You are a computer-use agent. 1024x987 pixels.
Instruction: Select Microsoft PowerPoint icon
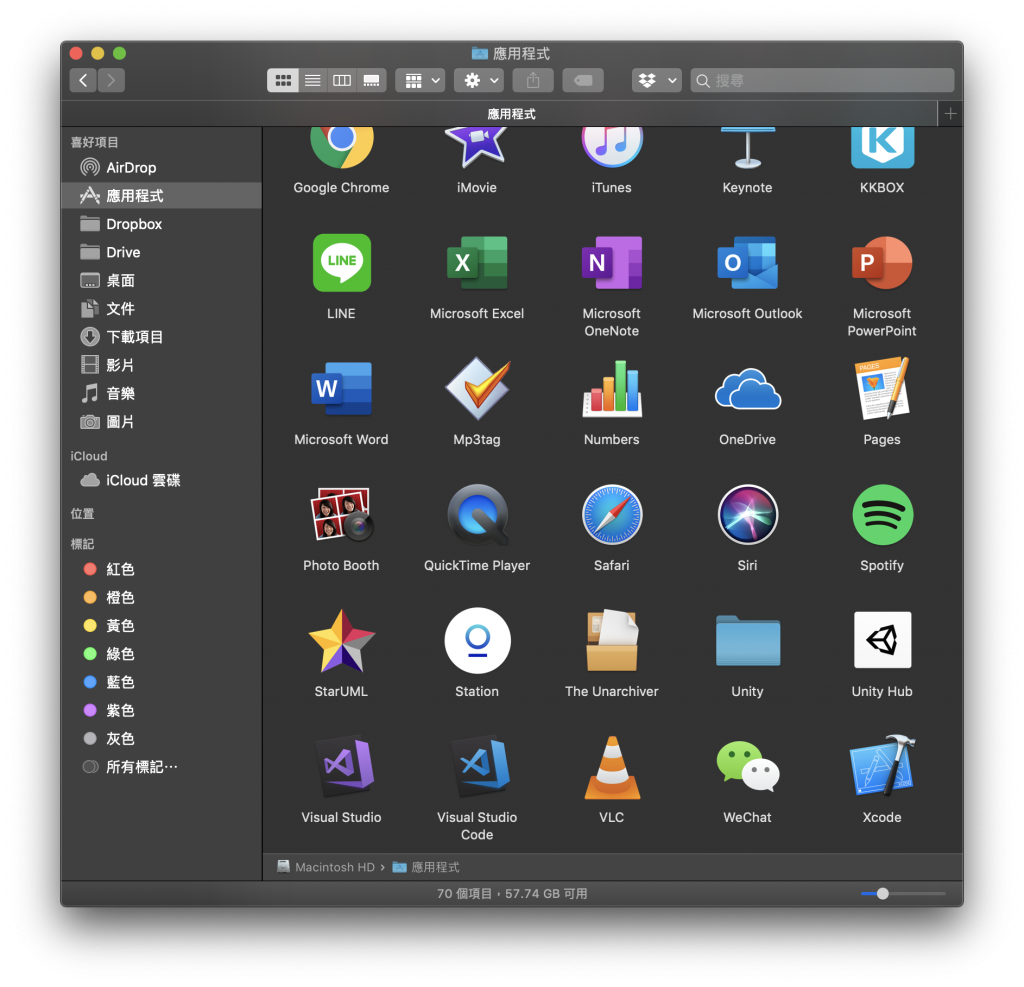point(882,263)
